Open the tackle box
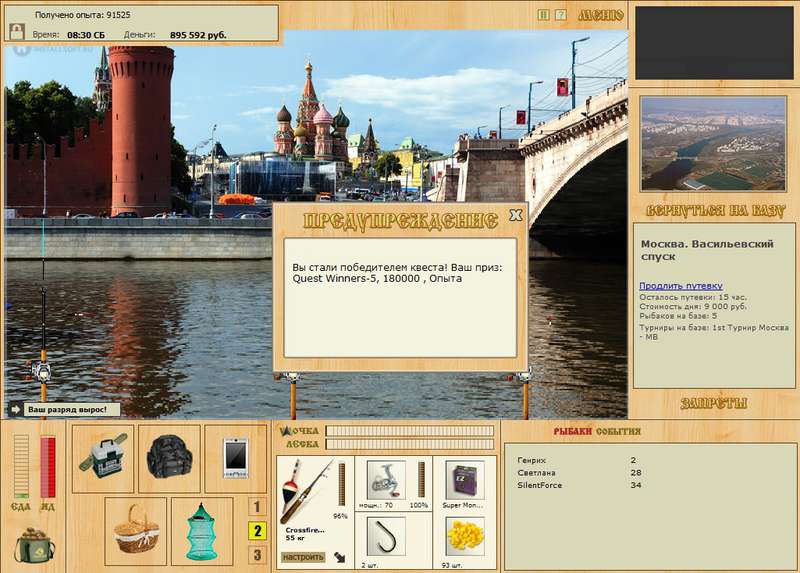Screen dimensions: 800x573 point(103,458)
